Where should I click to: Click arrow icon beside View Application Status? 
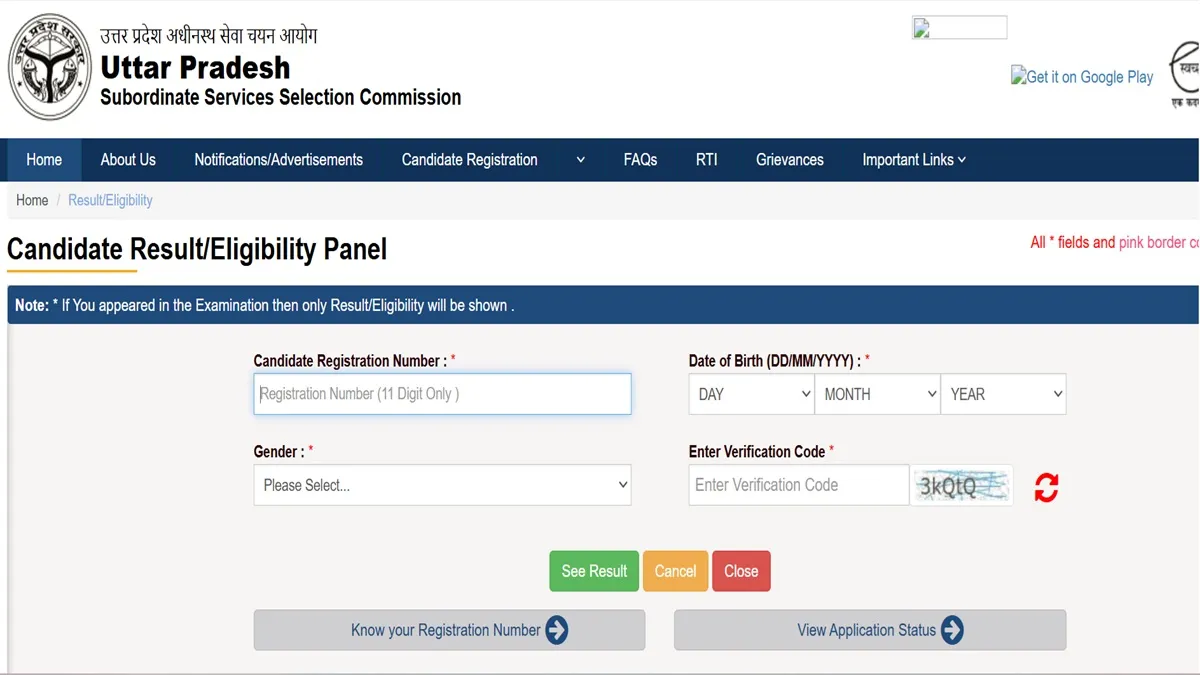(952, 630)
